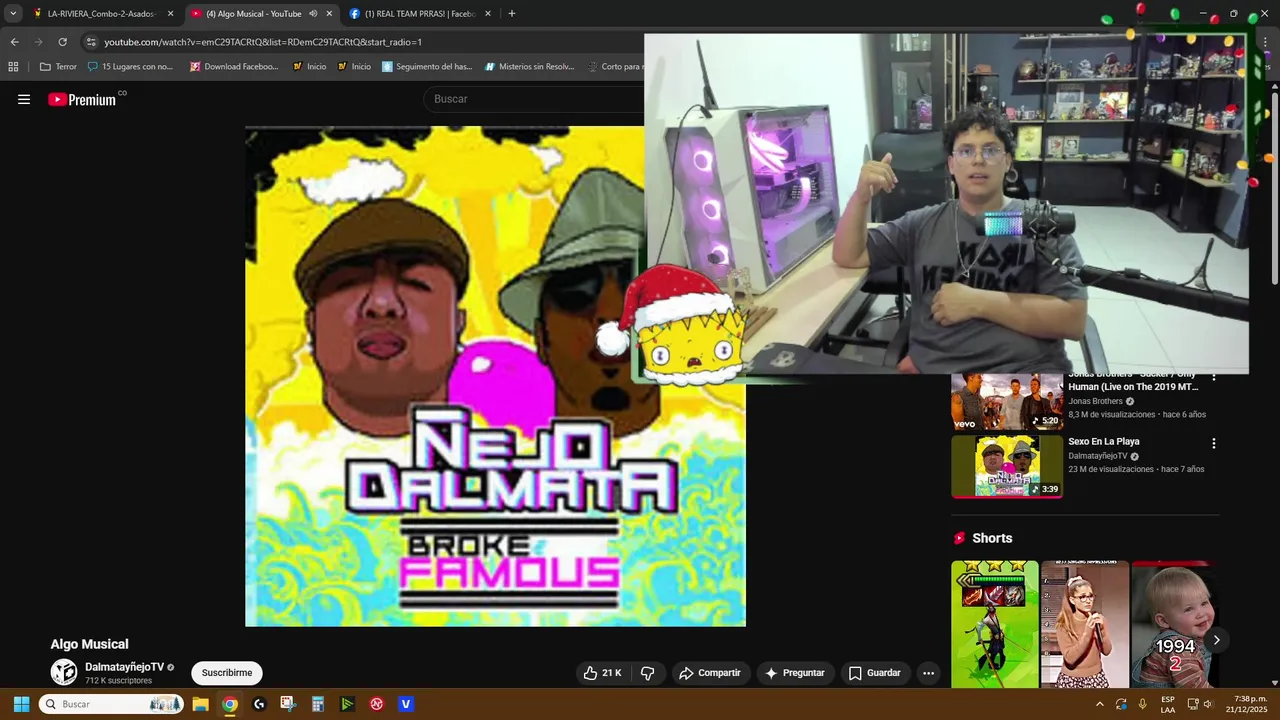The image size is (1280, 720).
Task: Open the Misterios sin Resolv... bookmark
Action: pos(530,67)
